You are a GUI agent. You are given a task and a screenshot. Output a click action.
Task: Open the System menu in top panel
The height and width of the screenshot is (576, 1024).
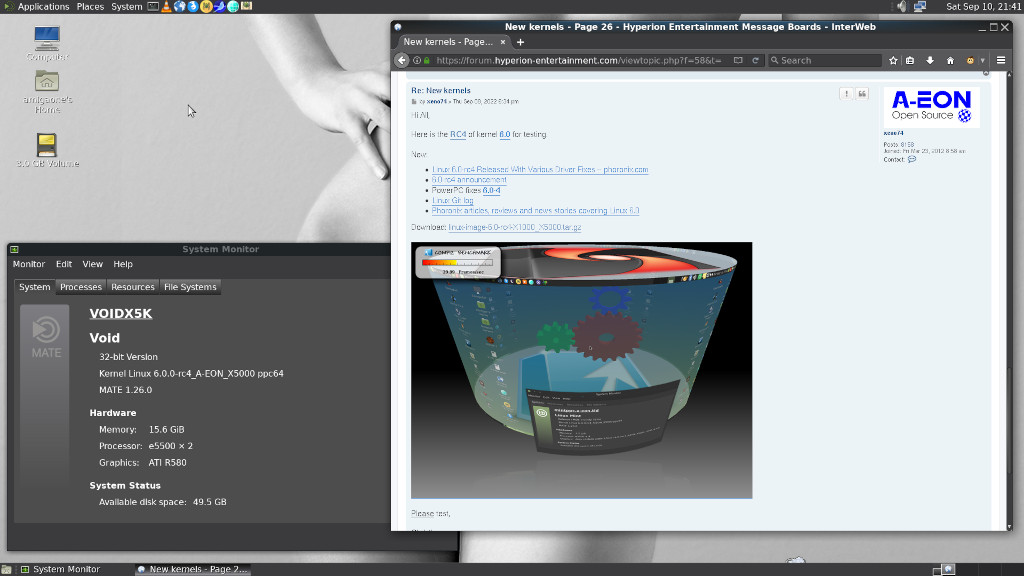pos(127,7)
